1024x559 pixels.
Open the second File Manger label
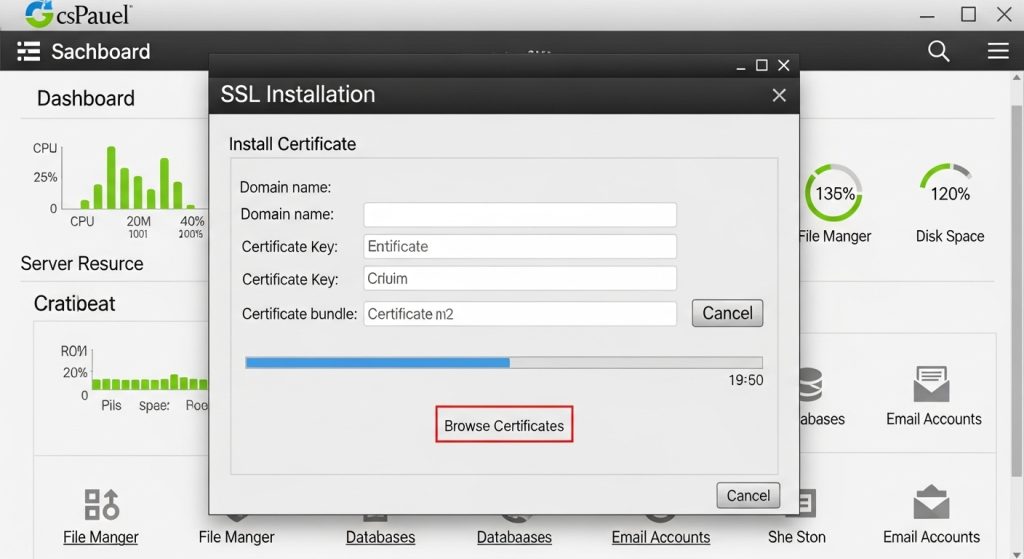click(x=236, y=537)
